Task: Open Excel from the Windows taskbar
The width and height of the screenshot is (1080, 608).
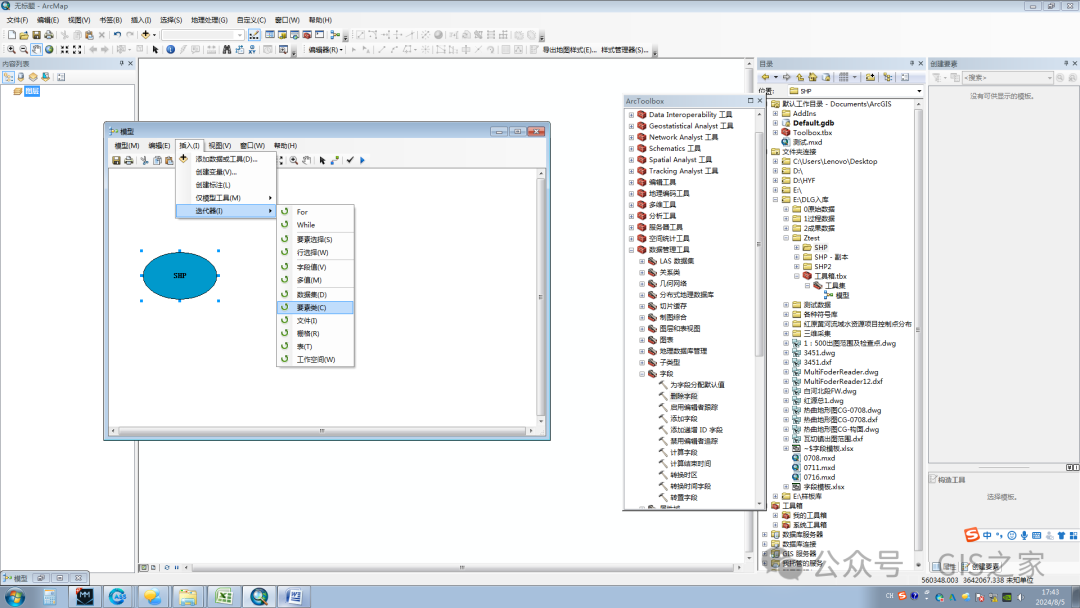Action: click(224, 596)
